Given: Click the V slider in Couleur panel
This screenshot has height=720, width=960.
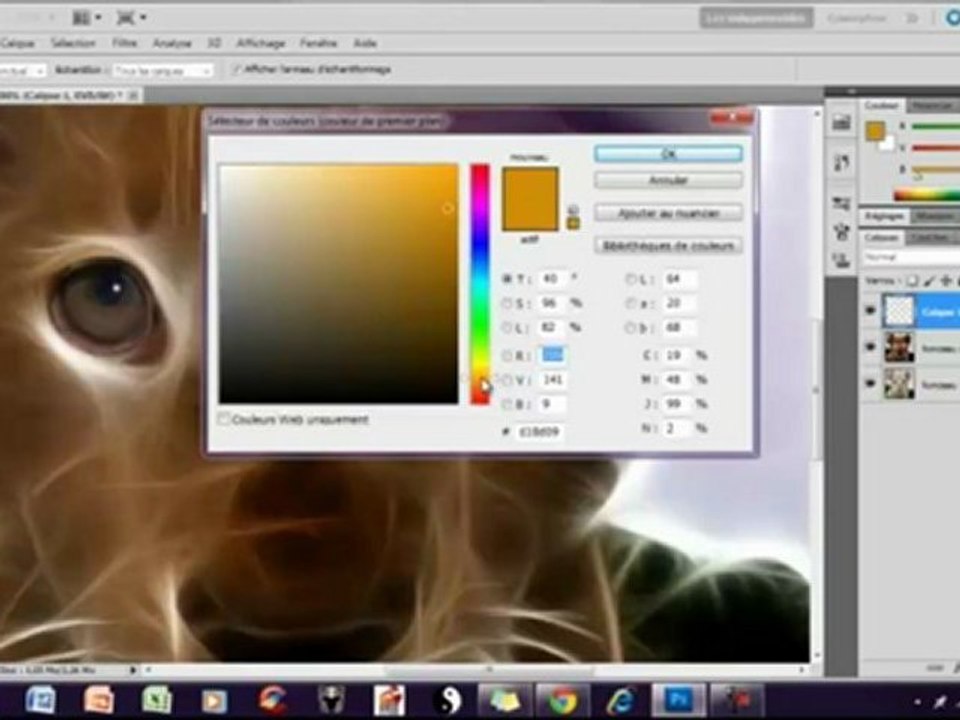Looking at the screenshot, I should [x=935, y=148].
